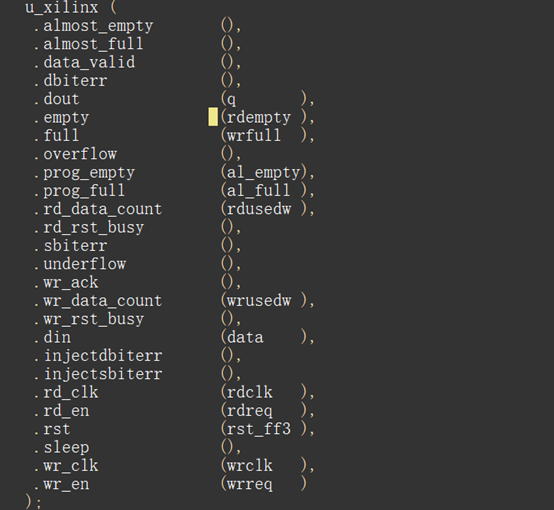Click the overflow port name
554x510 pixels.
pyautogui.click(x=80, y=154)
